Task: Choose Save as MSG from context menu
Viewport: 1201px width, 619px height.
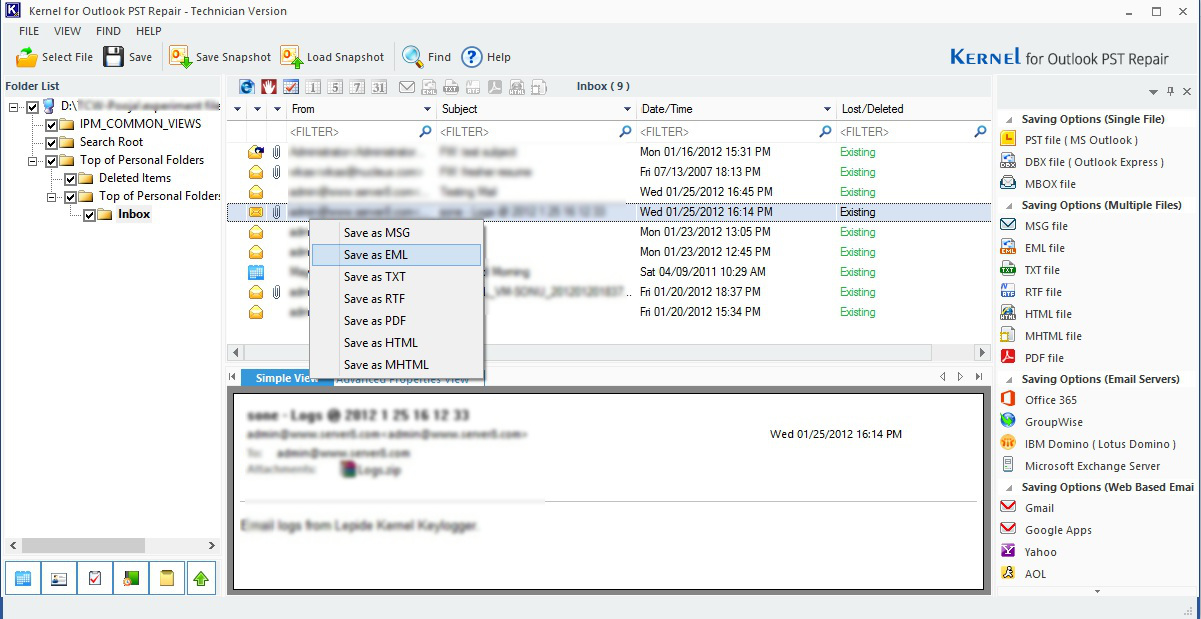Action: click(397, 233)
